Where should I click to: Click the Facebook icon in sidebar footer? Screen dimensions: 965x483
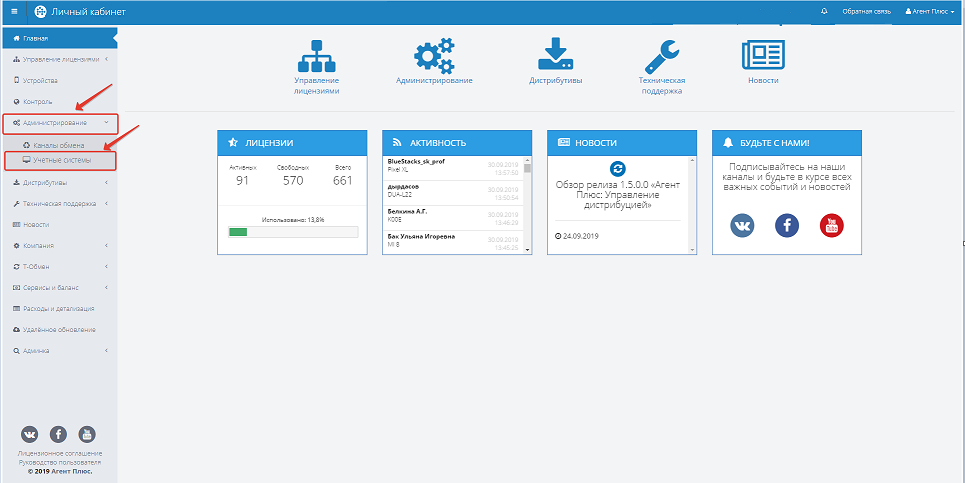click(x=58, y=434)
